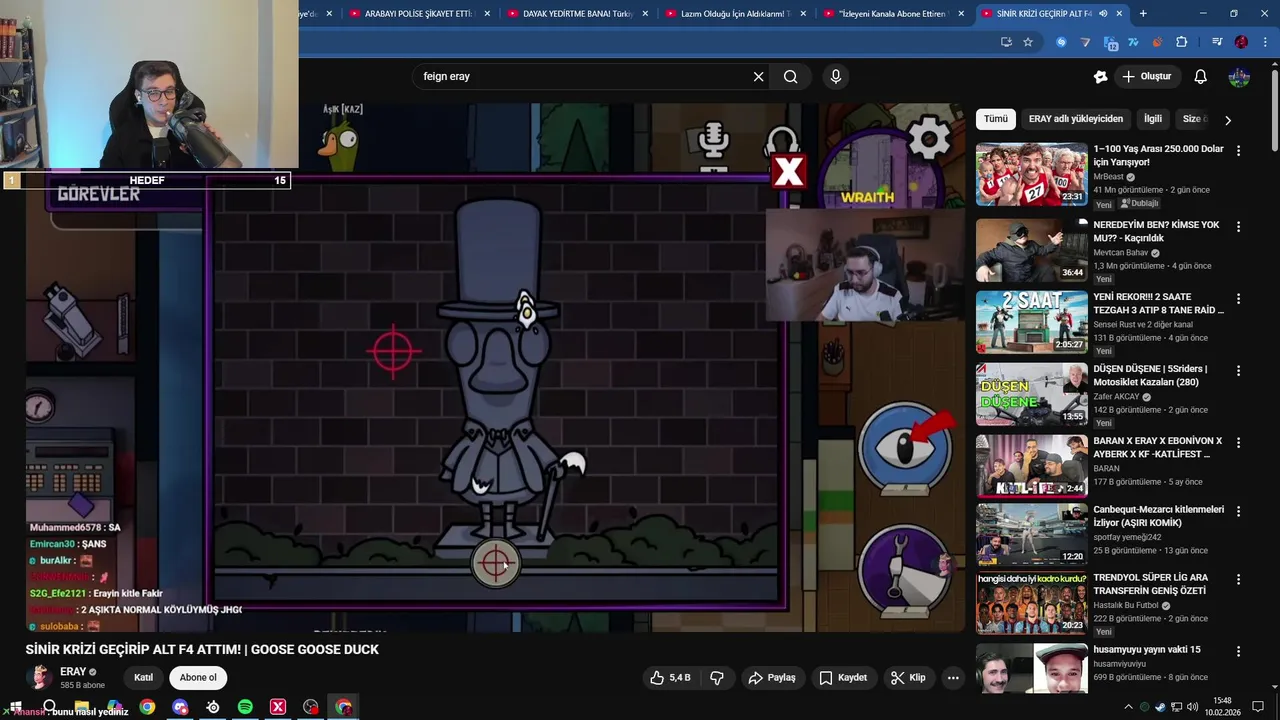This screenshot has width=1280, height=720.
Task: Open the 2 SAATE TEZGAH video thumbnail
Action: 1031,322
